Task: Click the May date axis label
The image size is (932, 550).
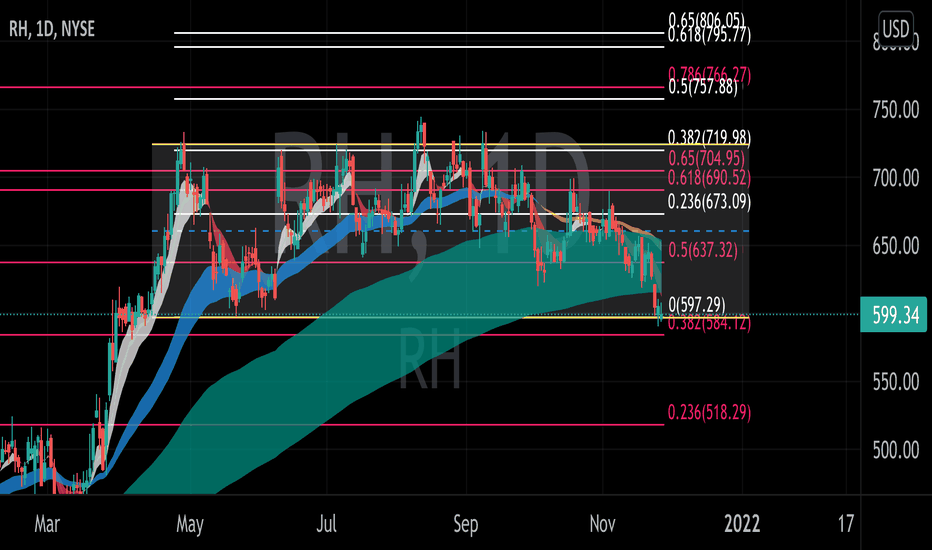Action: coord(190,524)
